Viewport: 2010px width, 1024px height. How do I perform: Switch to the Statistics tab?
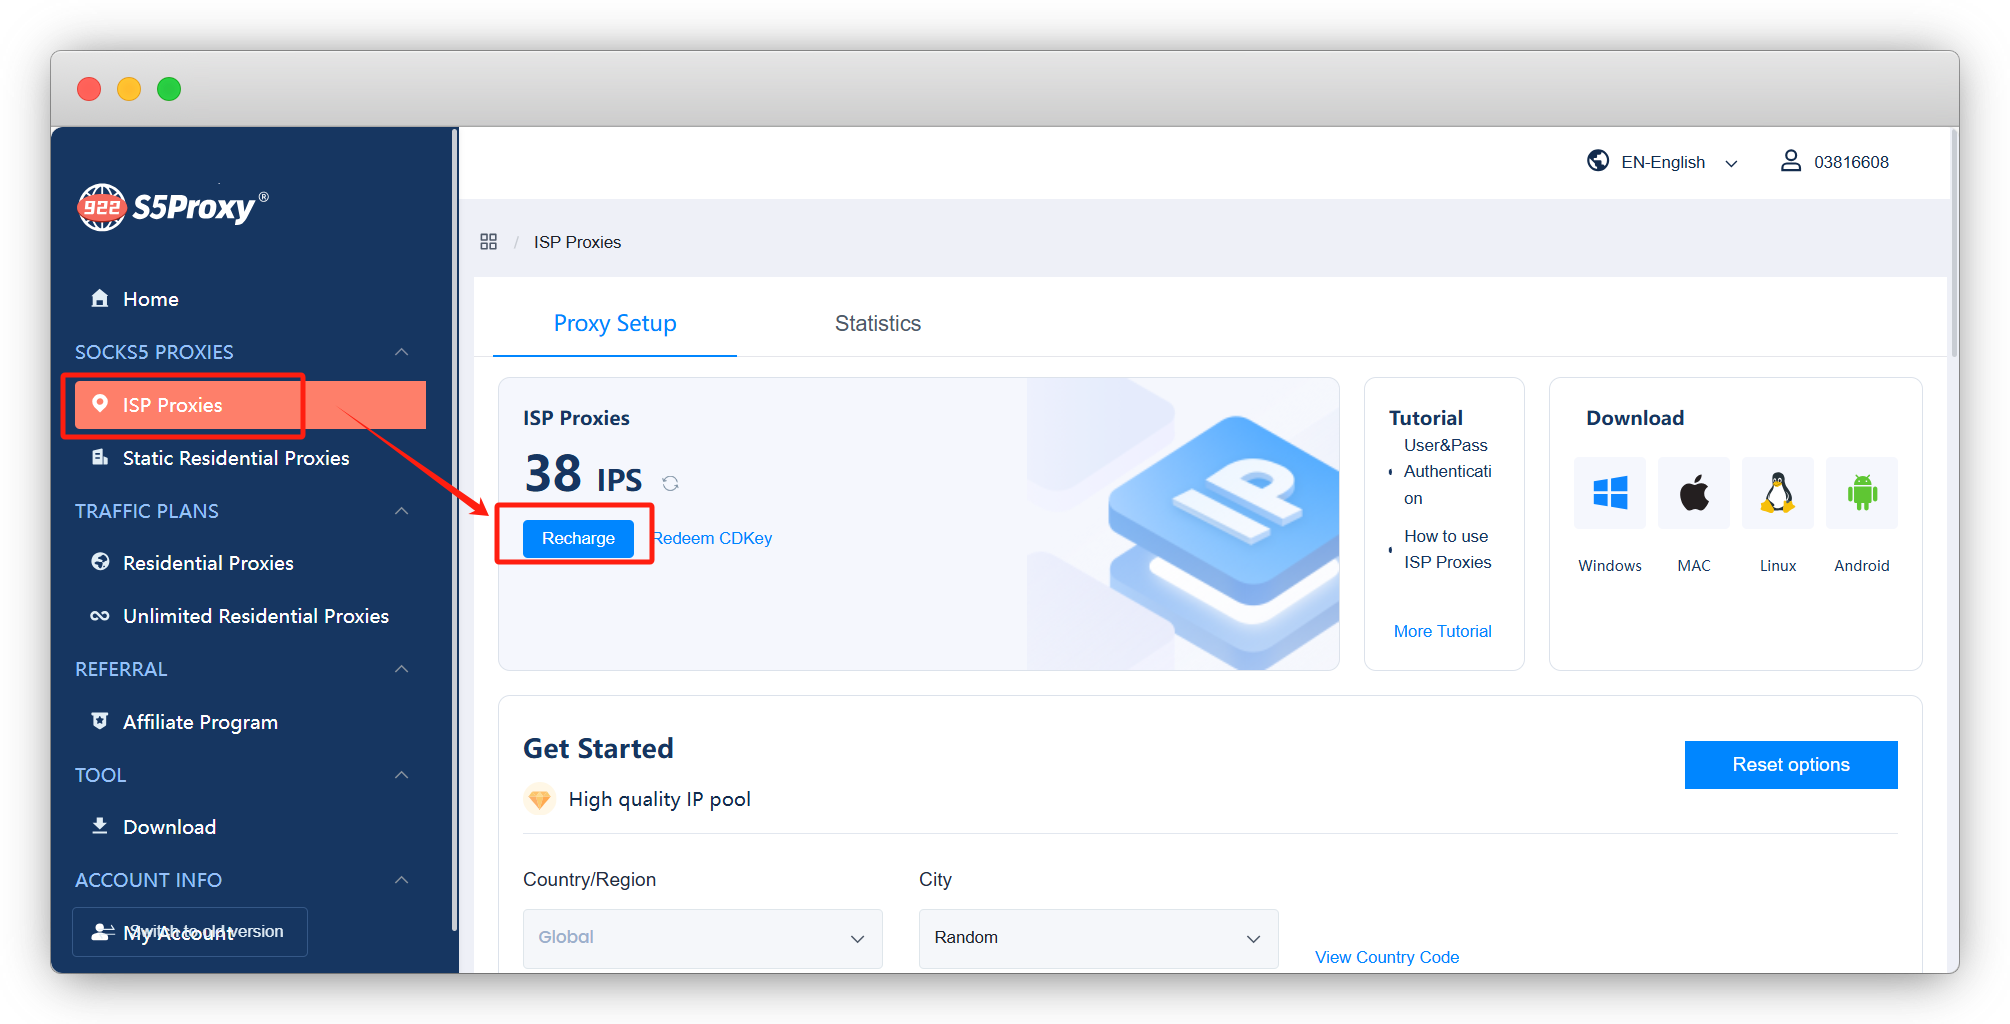pyautogui.click(x=877, y=323)
